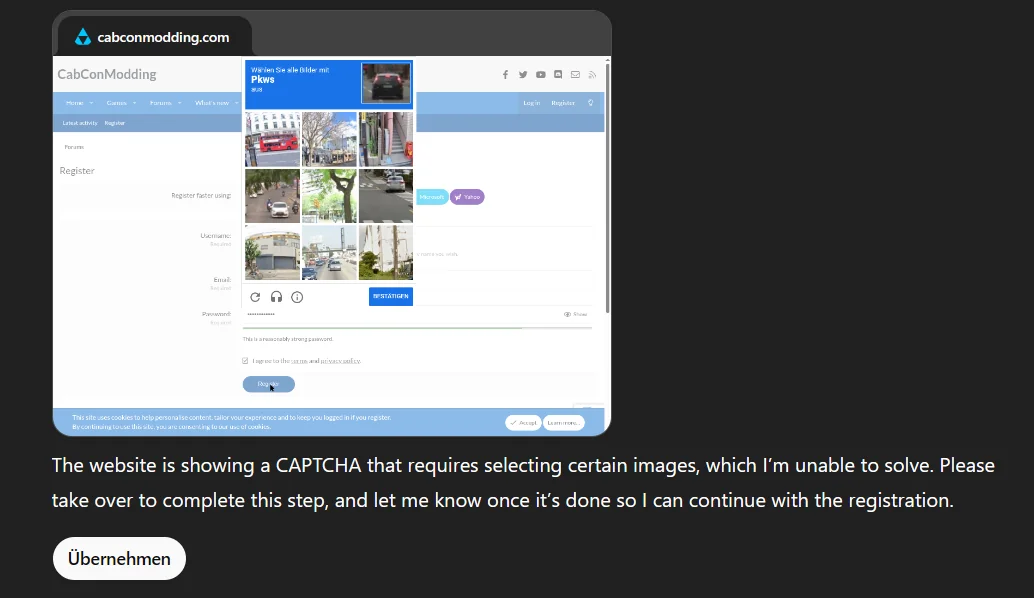Open the Twitter icon
This screenshot has width=1034, height=598.
tap(523, 74)
